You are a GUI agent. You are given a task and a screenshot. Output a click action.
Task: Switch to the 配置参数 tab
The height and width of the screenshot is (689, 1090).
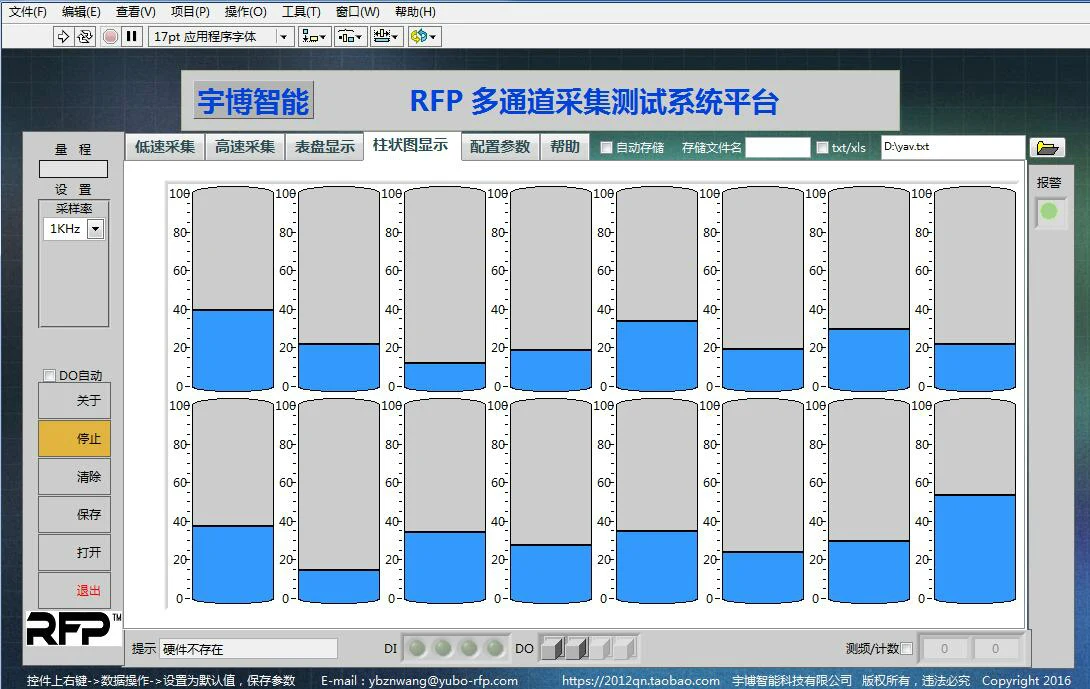pos(500,147)
